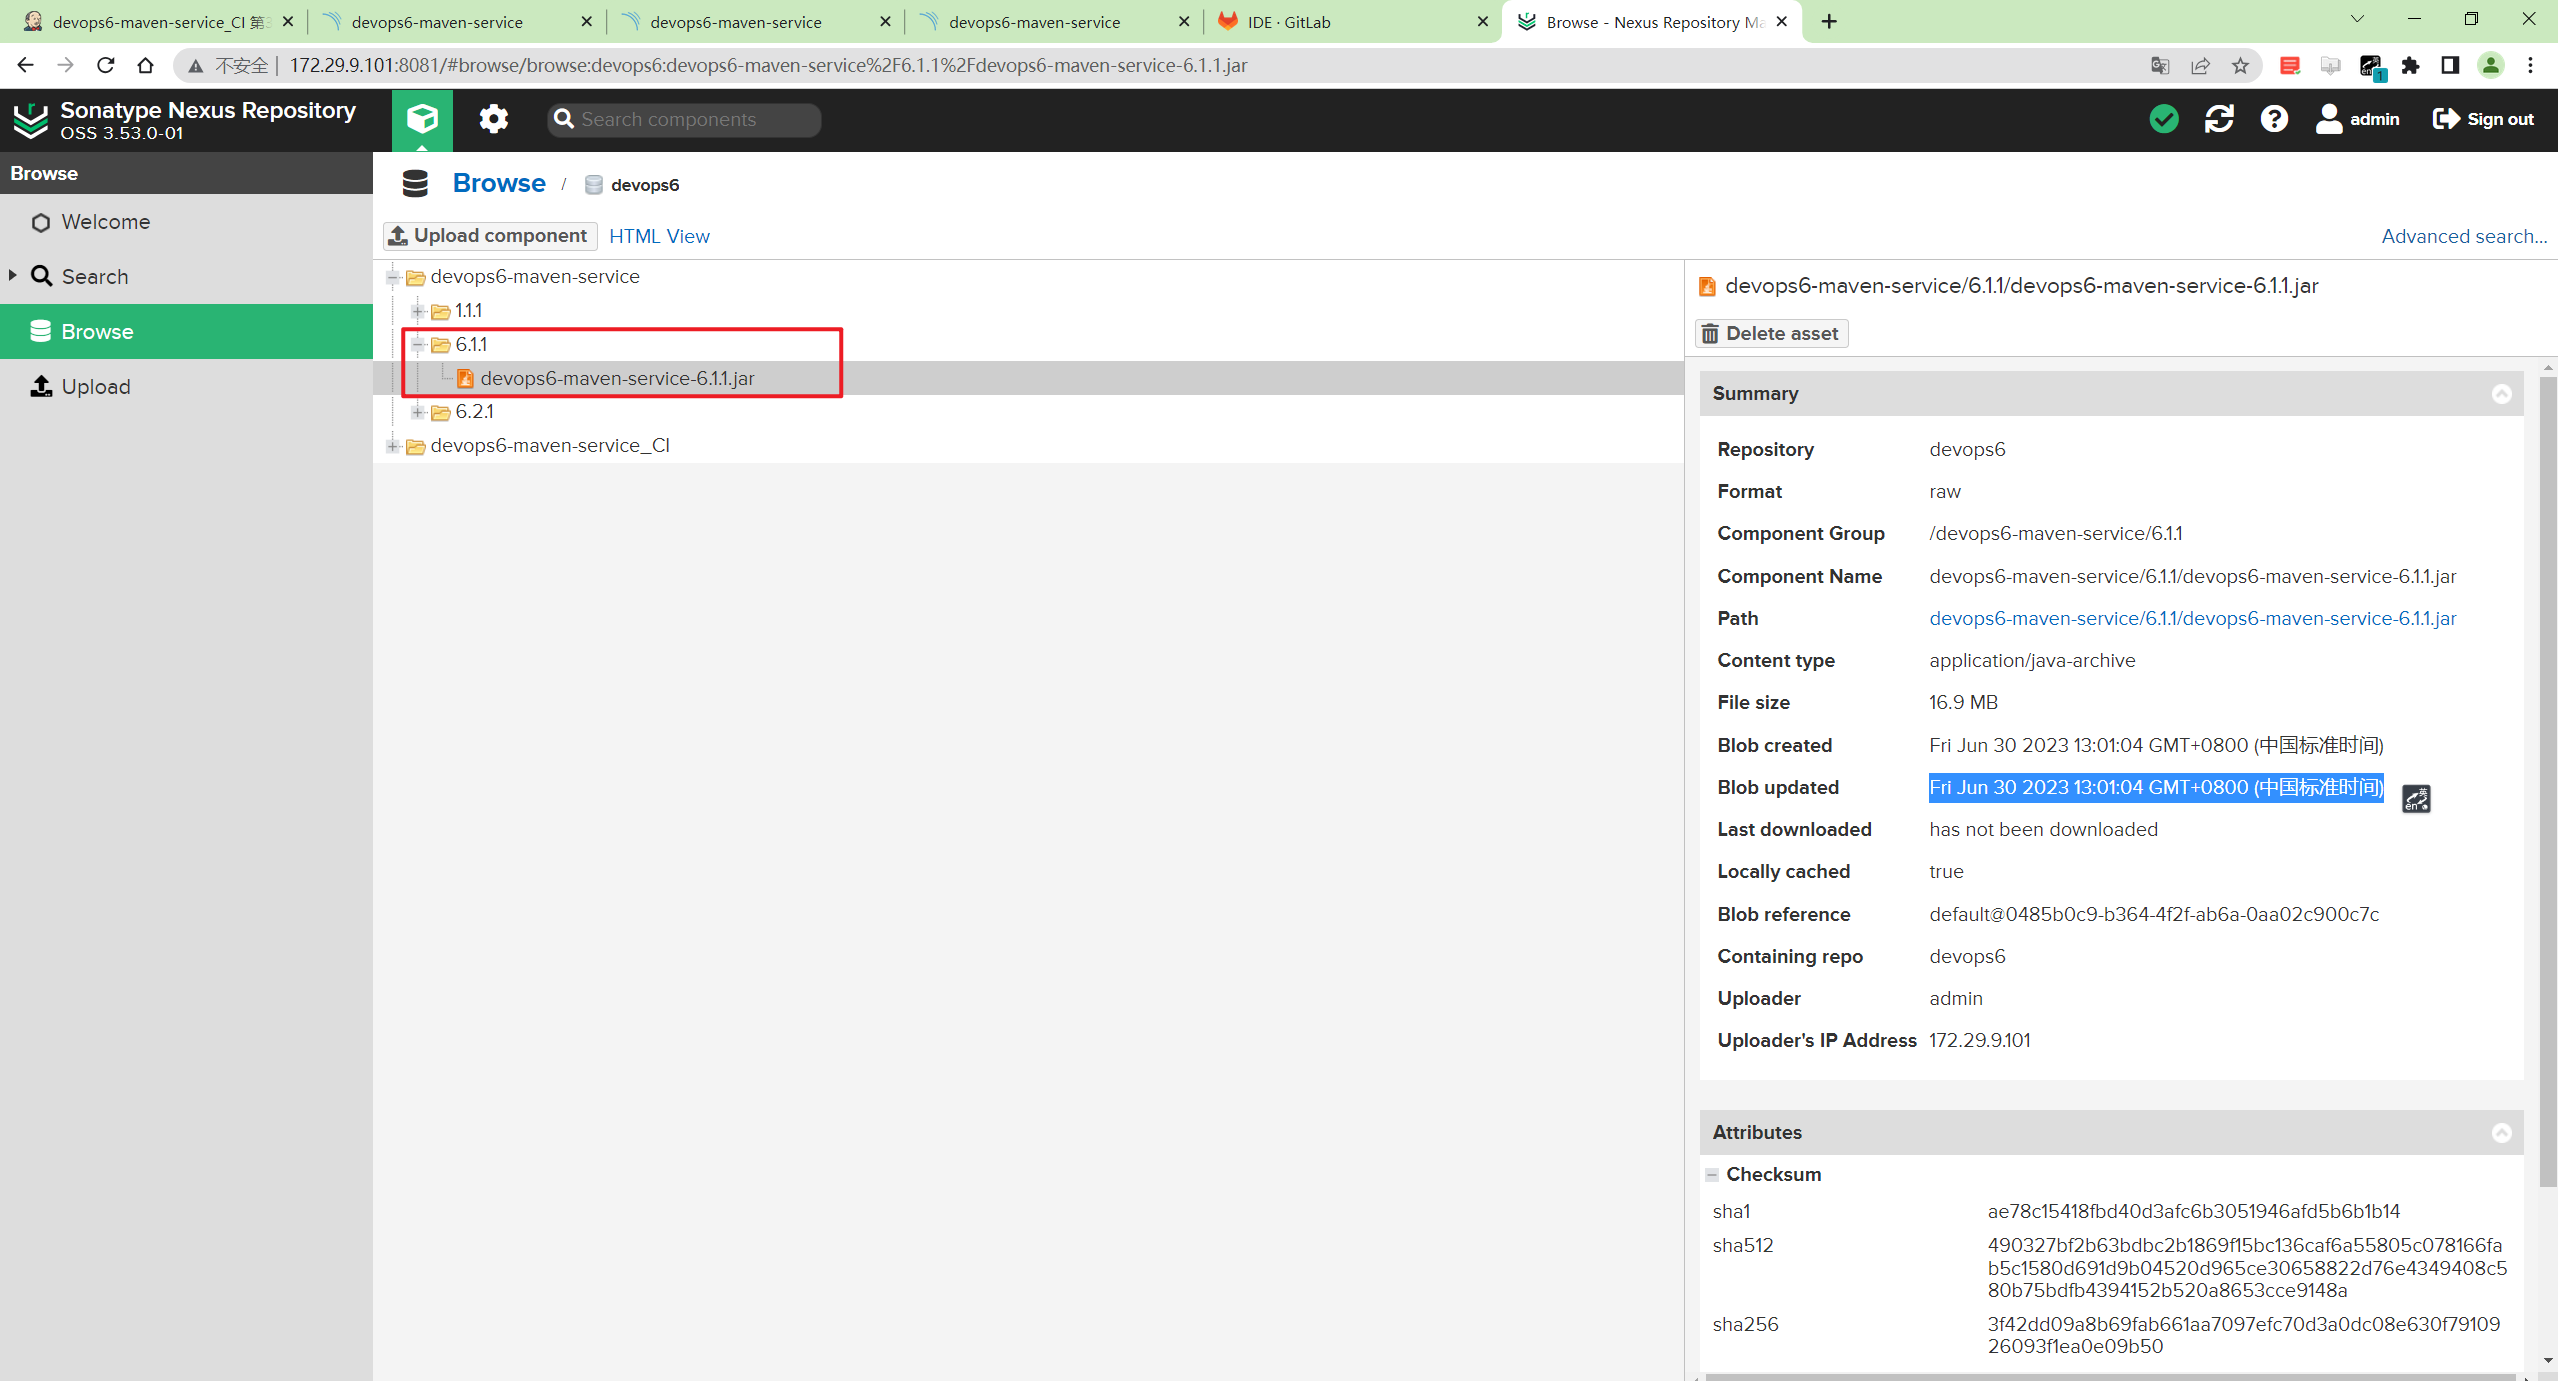Click the admin user account icon
Viewport: 2558px width, 1381px height.
2357,119
